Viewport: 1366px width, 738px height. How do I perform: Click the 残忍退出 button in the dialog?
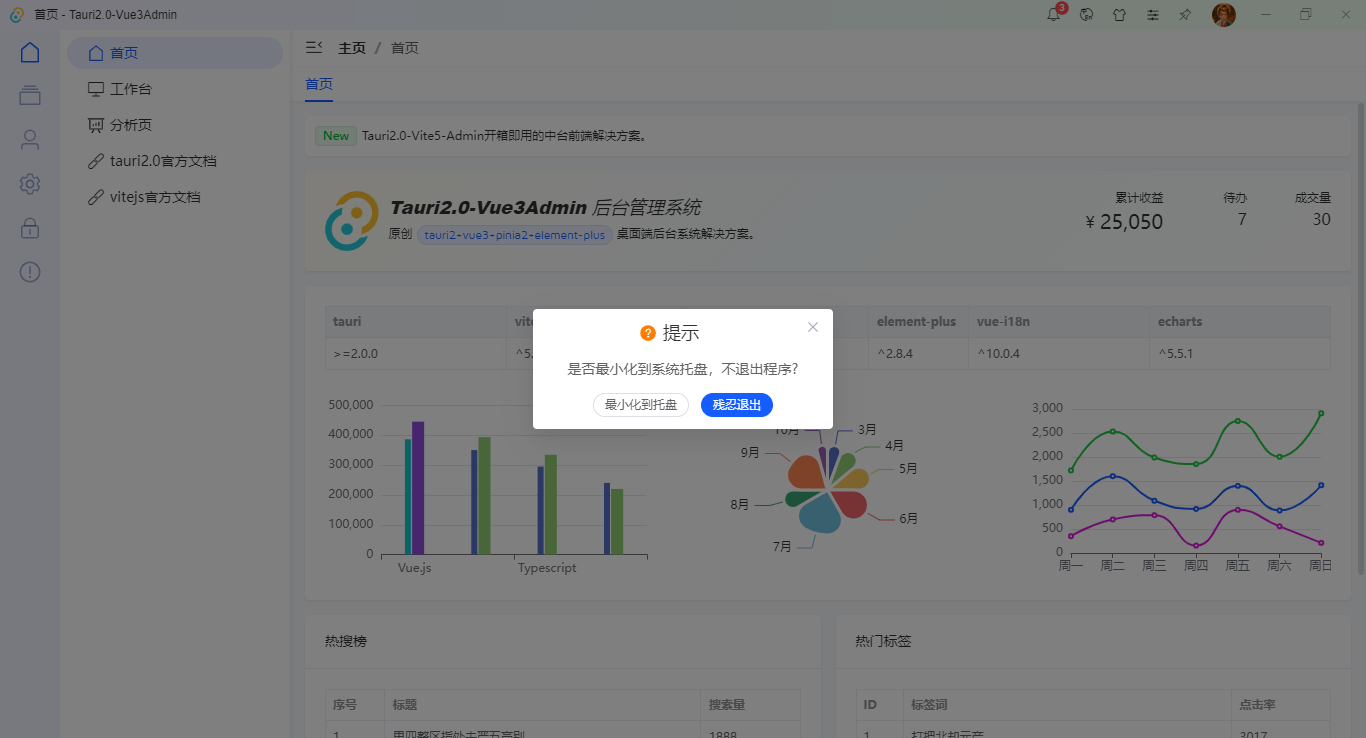[x=737, y=405]
